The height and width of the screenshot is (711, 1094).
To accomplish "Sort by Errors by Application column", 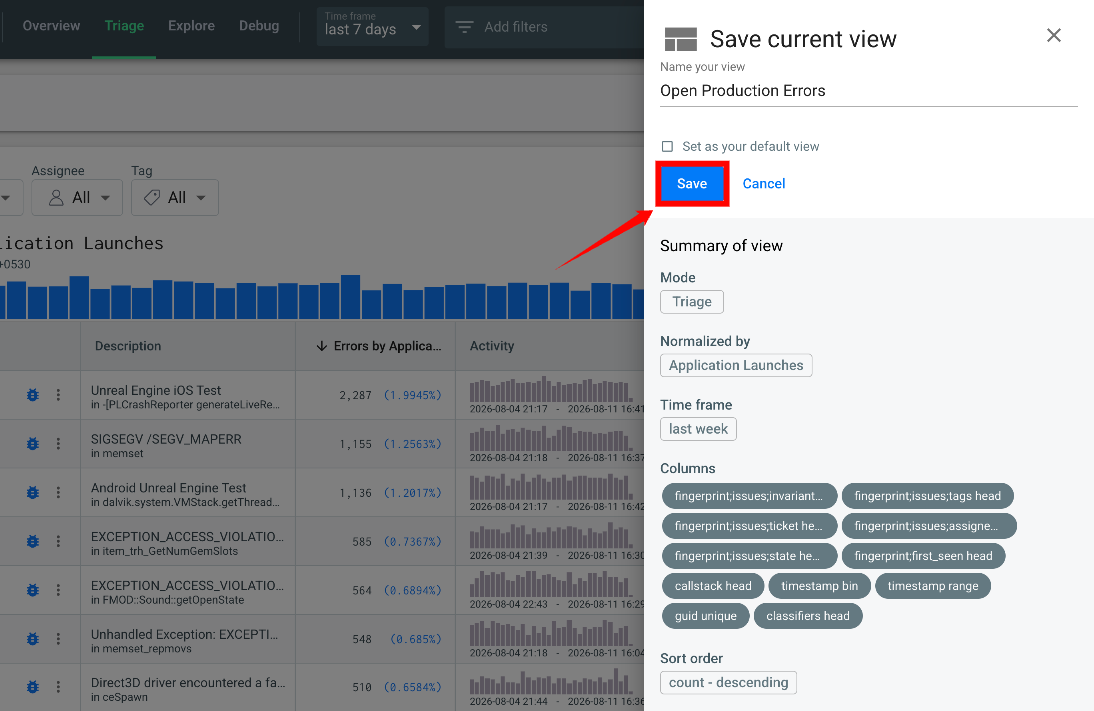I will coord(379,346).
